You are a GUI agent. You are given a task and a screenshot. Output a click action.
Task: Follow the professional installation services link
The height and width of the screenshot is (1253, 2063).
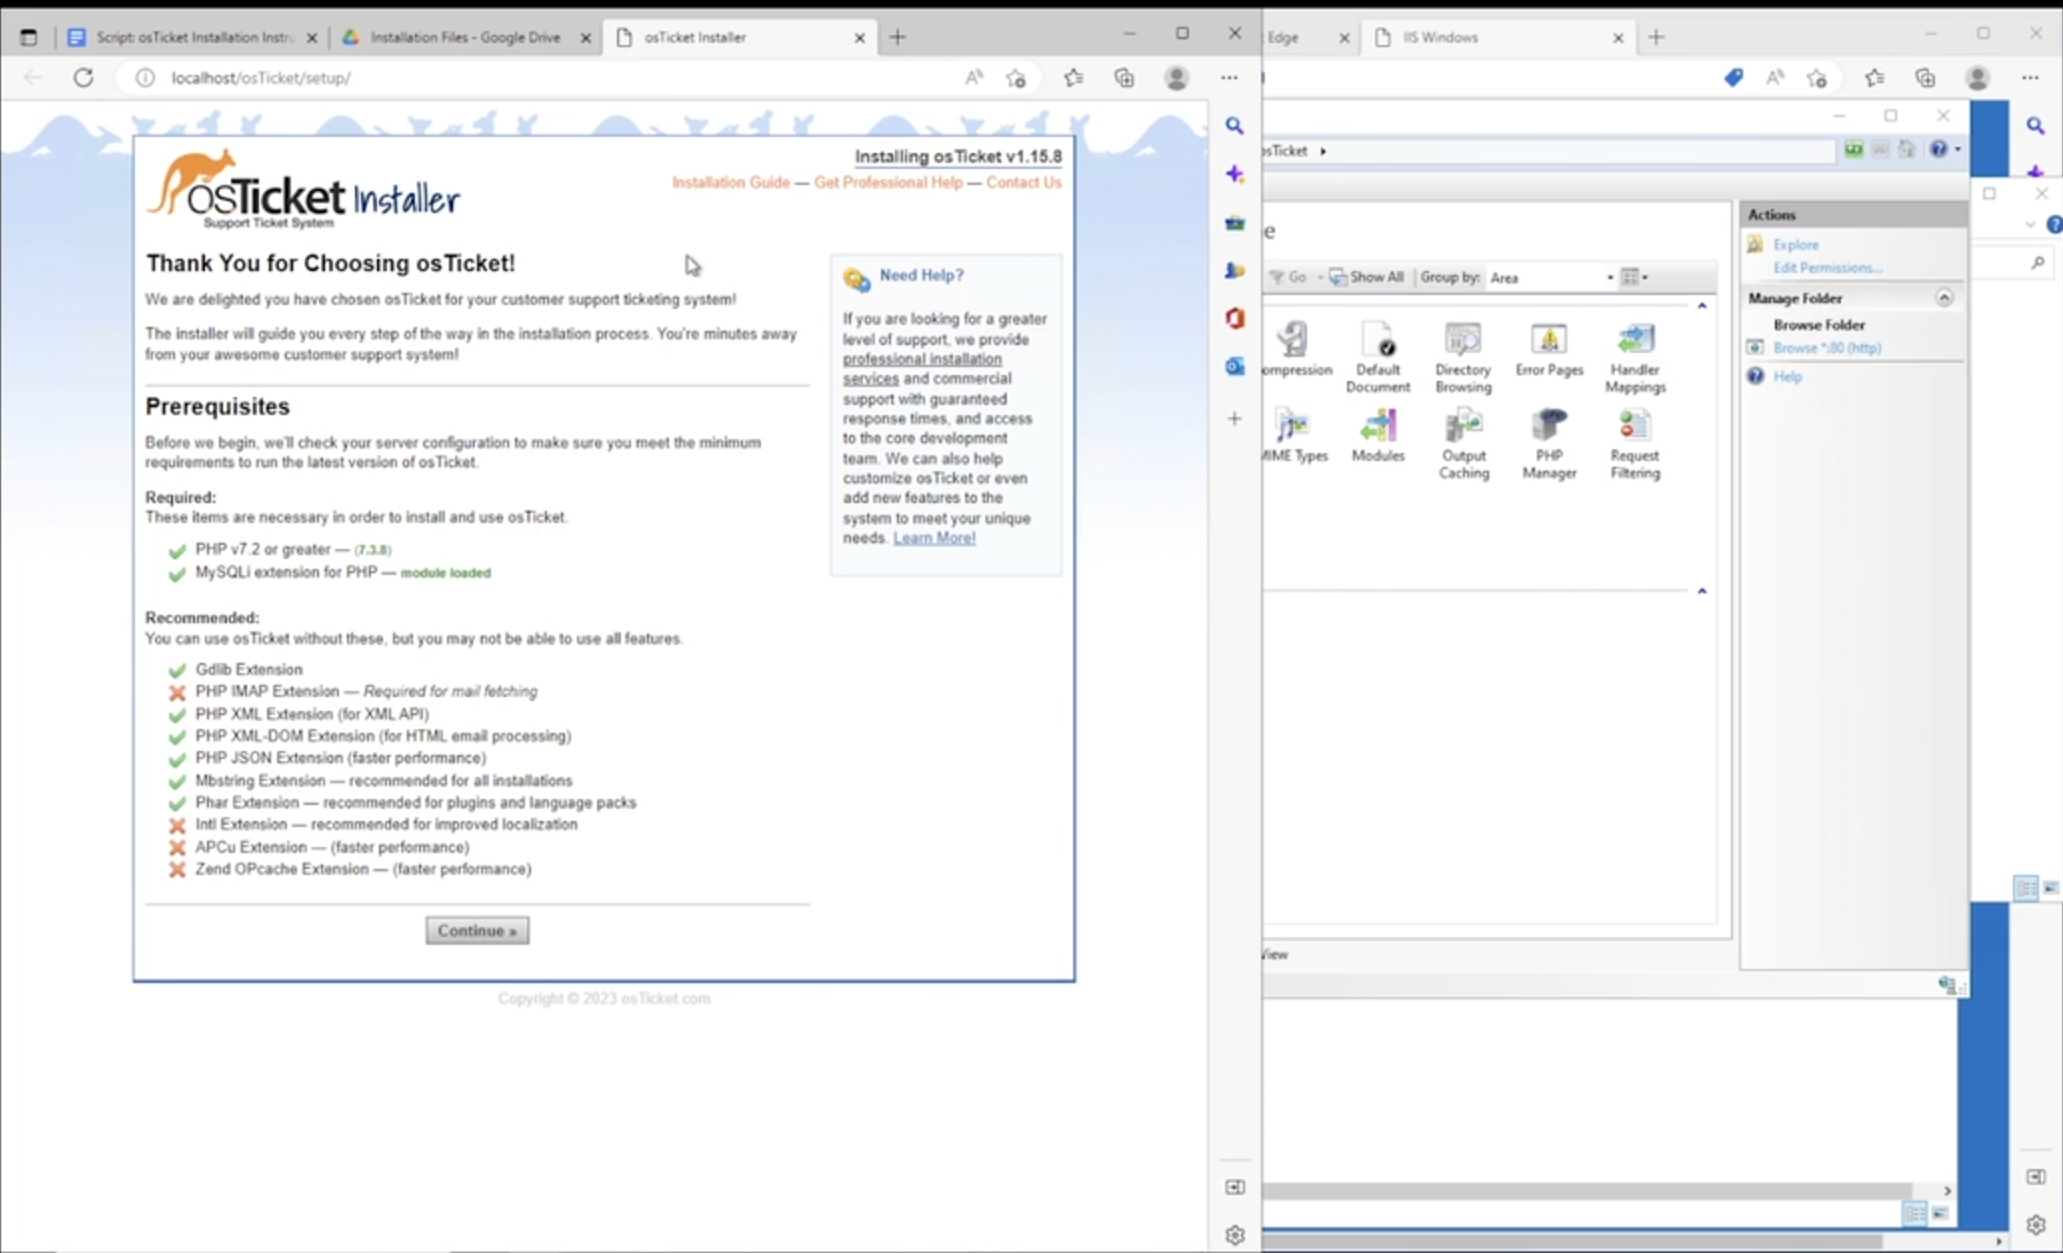click(x=921, y=369)
